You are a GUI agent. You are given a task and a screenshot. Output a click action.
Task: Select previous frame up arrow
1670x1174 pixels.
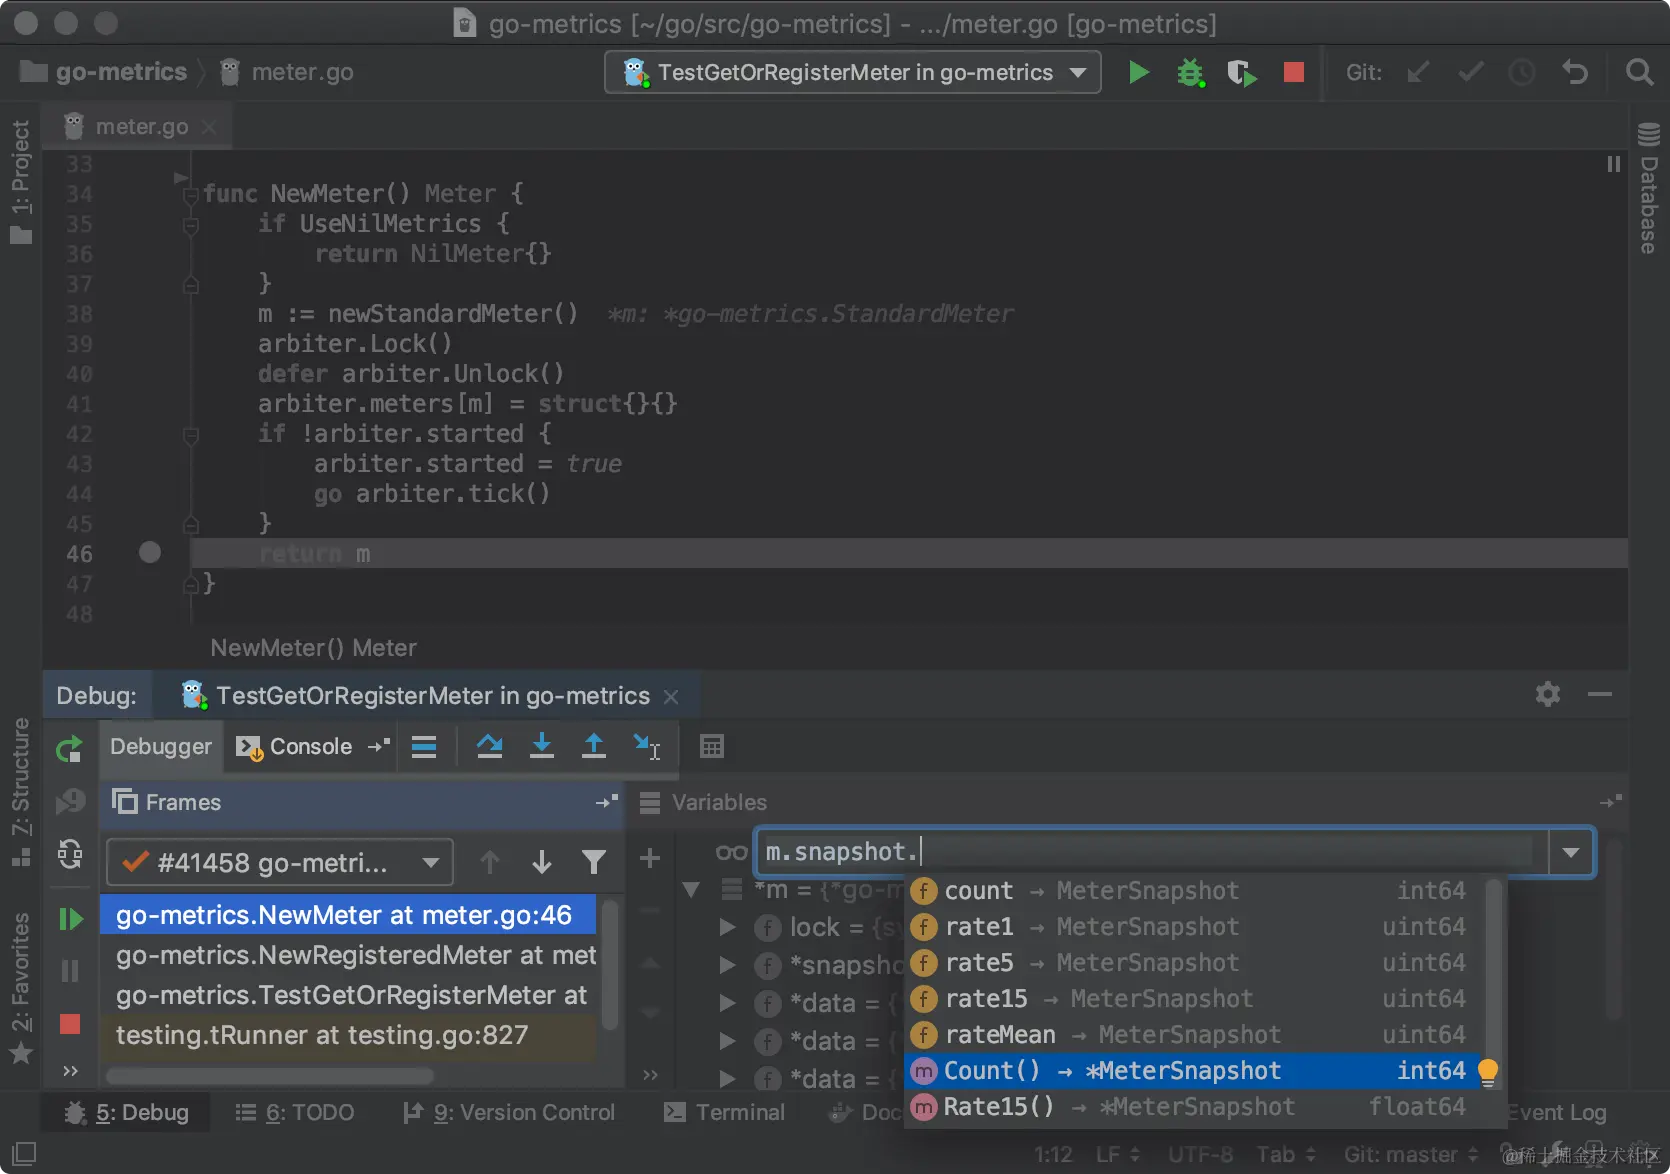[x=489, y=862]
